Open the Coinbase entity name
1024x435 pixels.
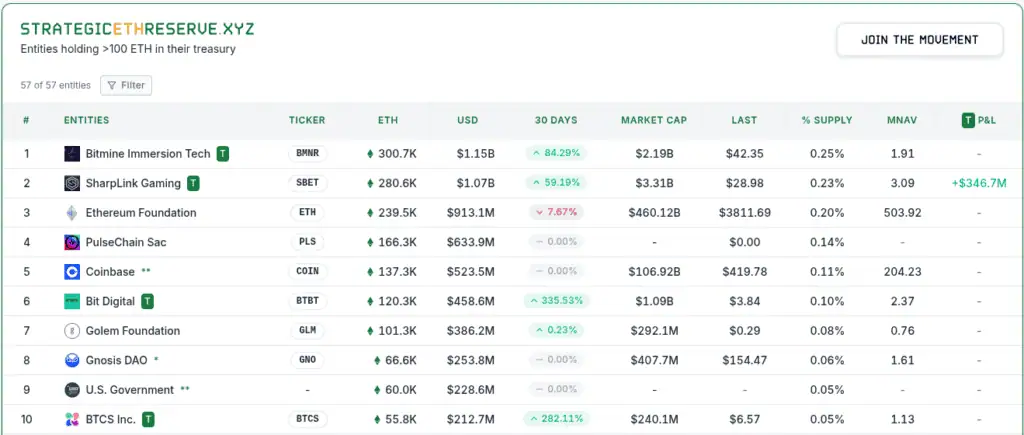pyautogui.click(x=110, y=272)
